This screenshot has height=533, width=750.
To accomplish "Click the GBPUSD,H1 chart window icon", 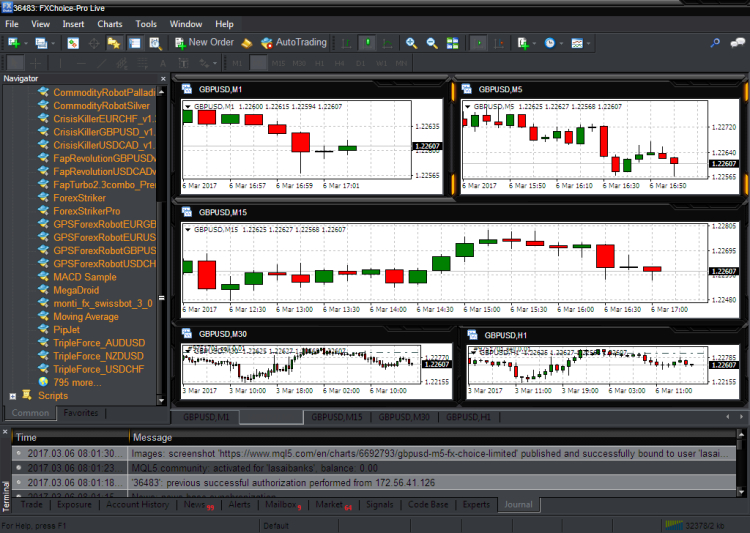I will (x=470, y=335).
